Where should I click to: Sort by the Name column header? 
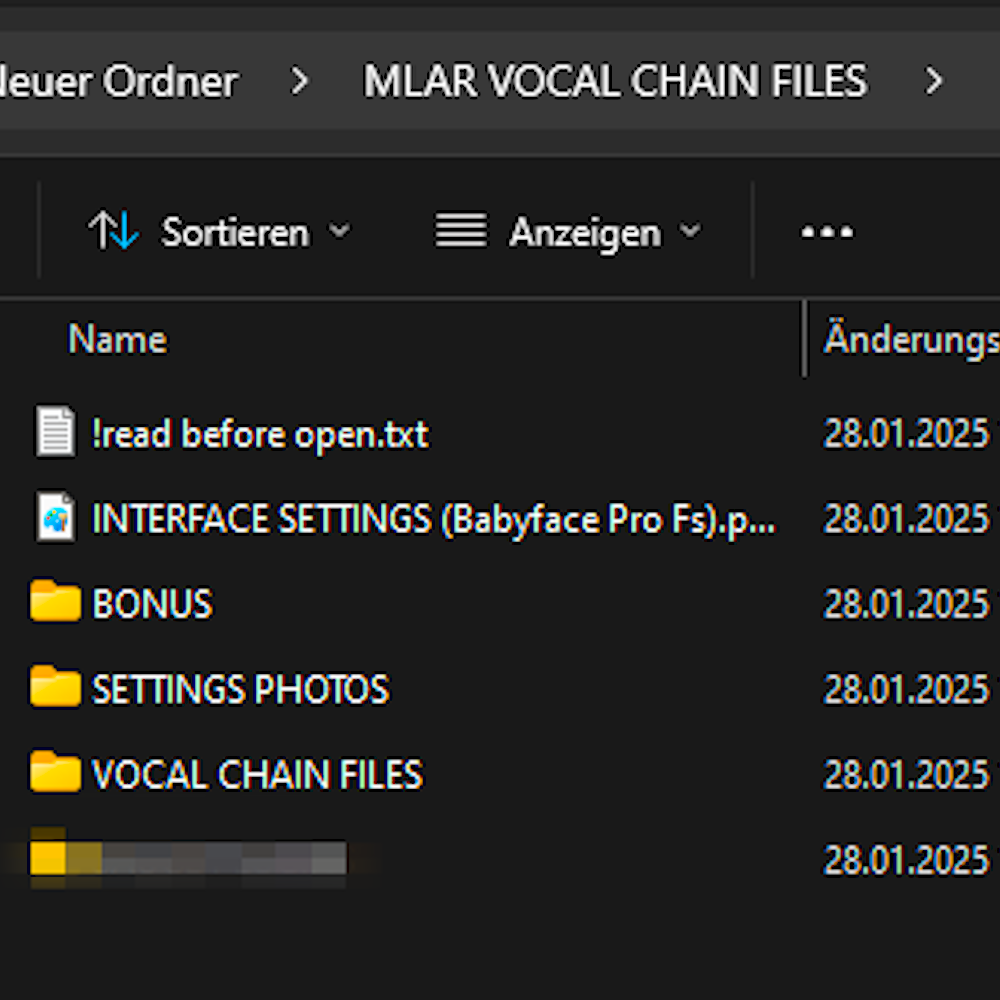point(118,340)
